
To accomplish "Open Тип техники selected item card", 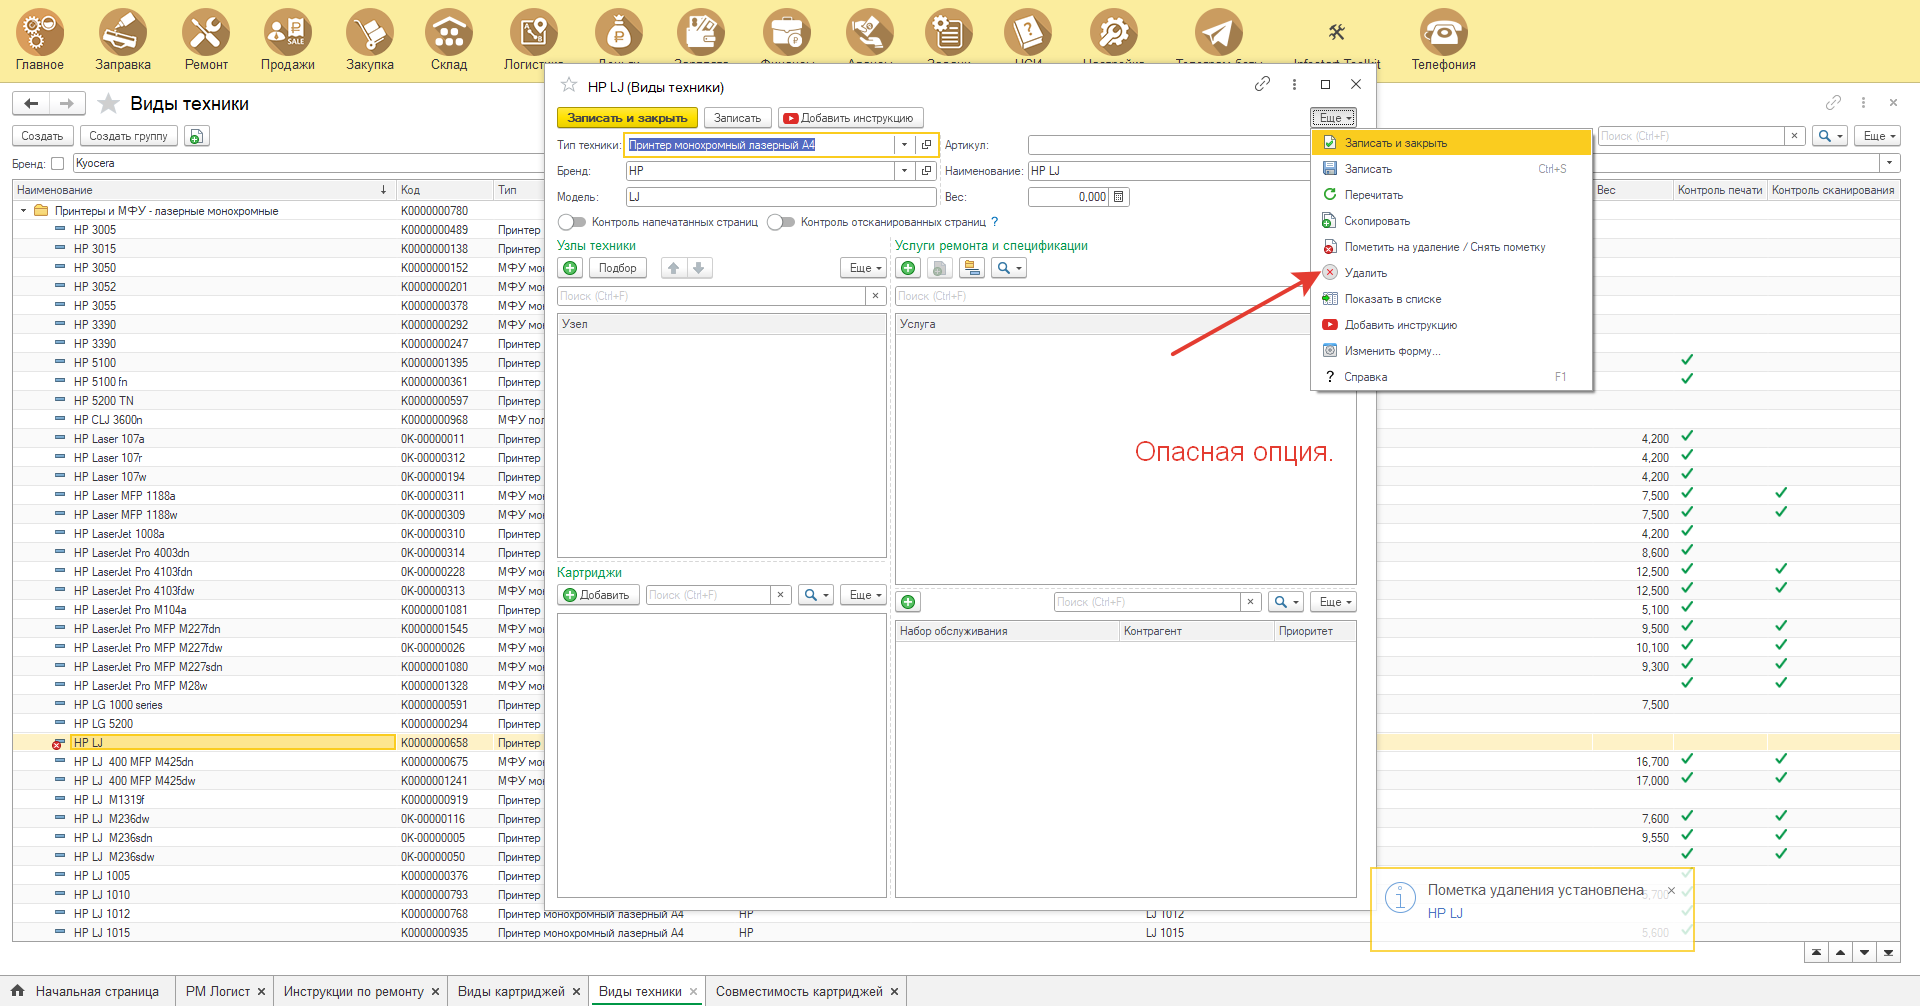I will 927,145.
